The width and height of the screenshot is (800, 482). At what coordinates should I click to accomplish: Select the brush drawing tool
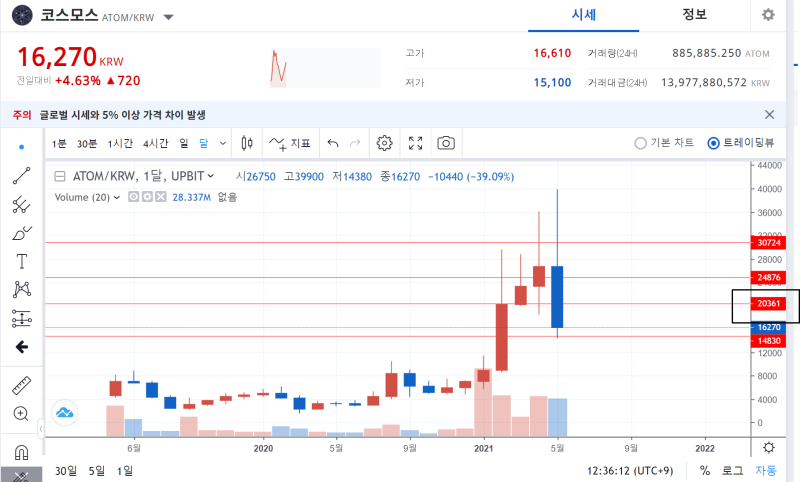[21, 233]
